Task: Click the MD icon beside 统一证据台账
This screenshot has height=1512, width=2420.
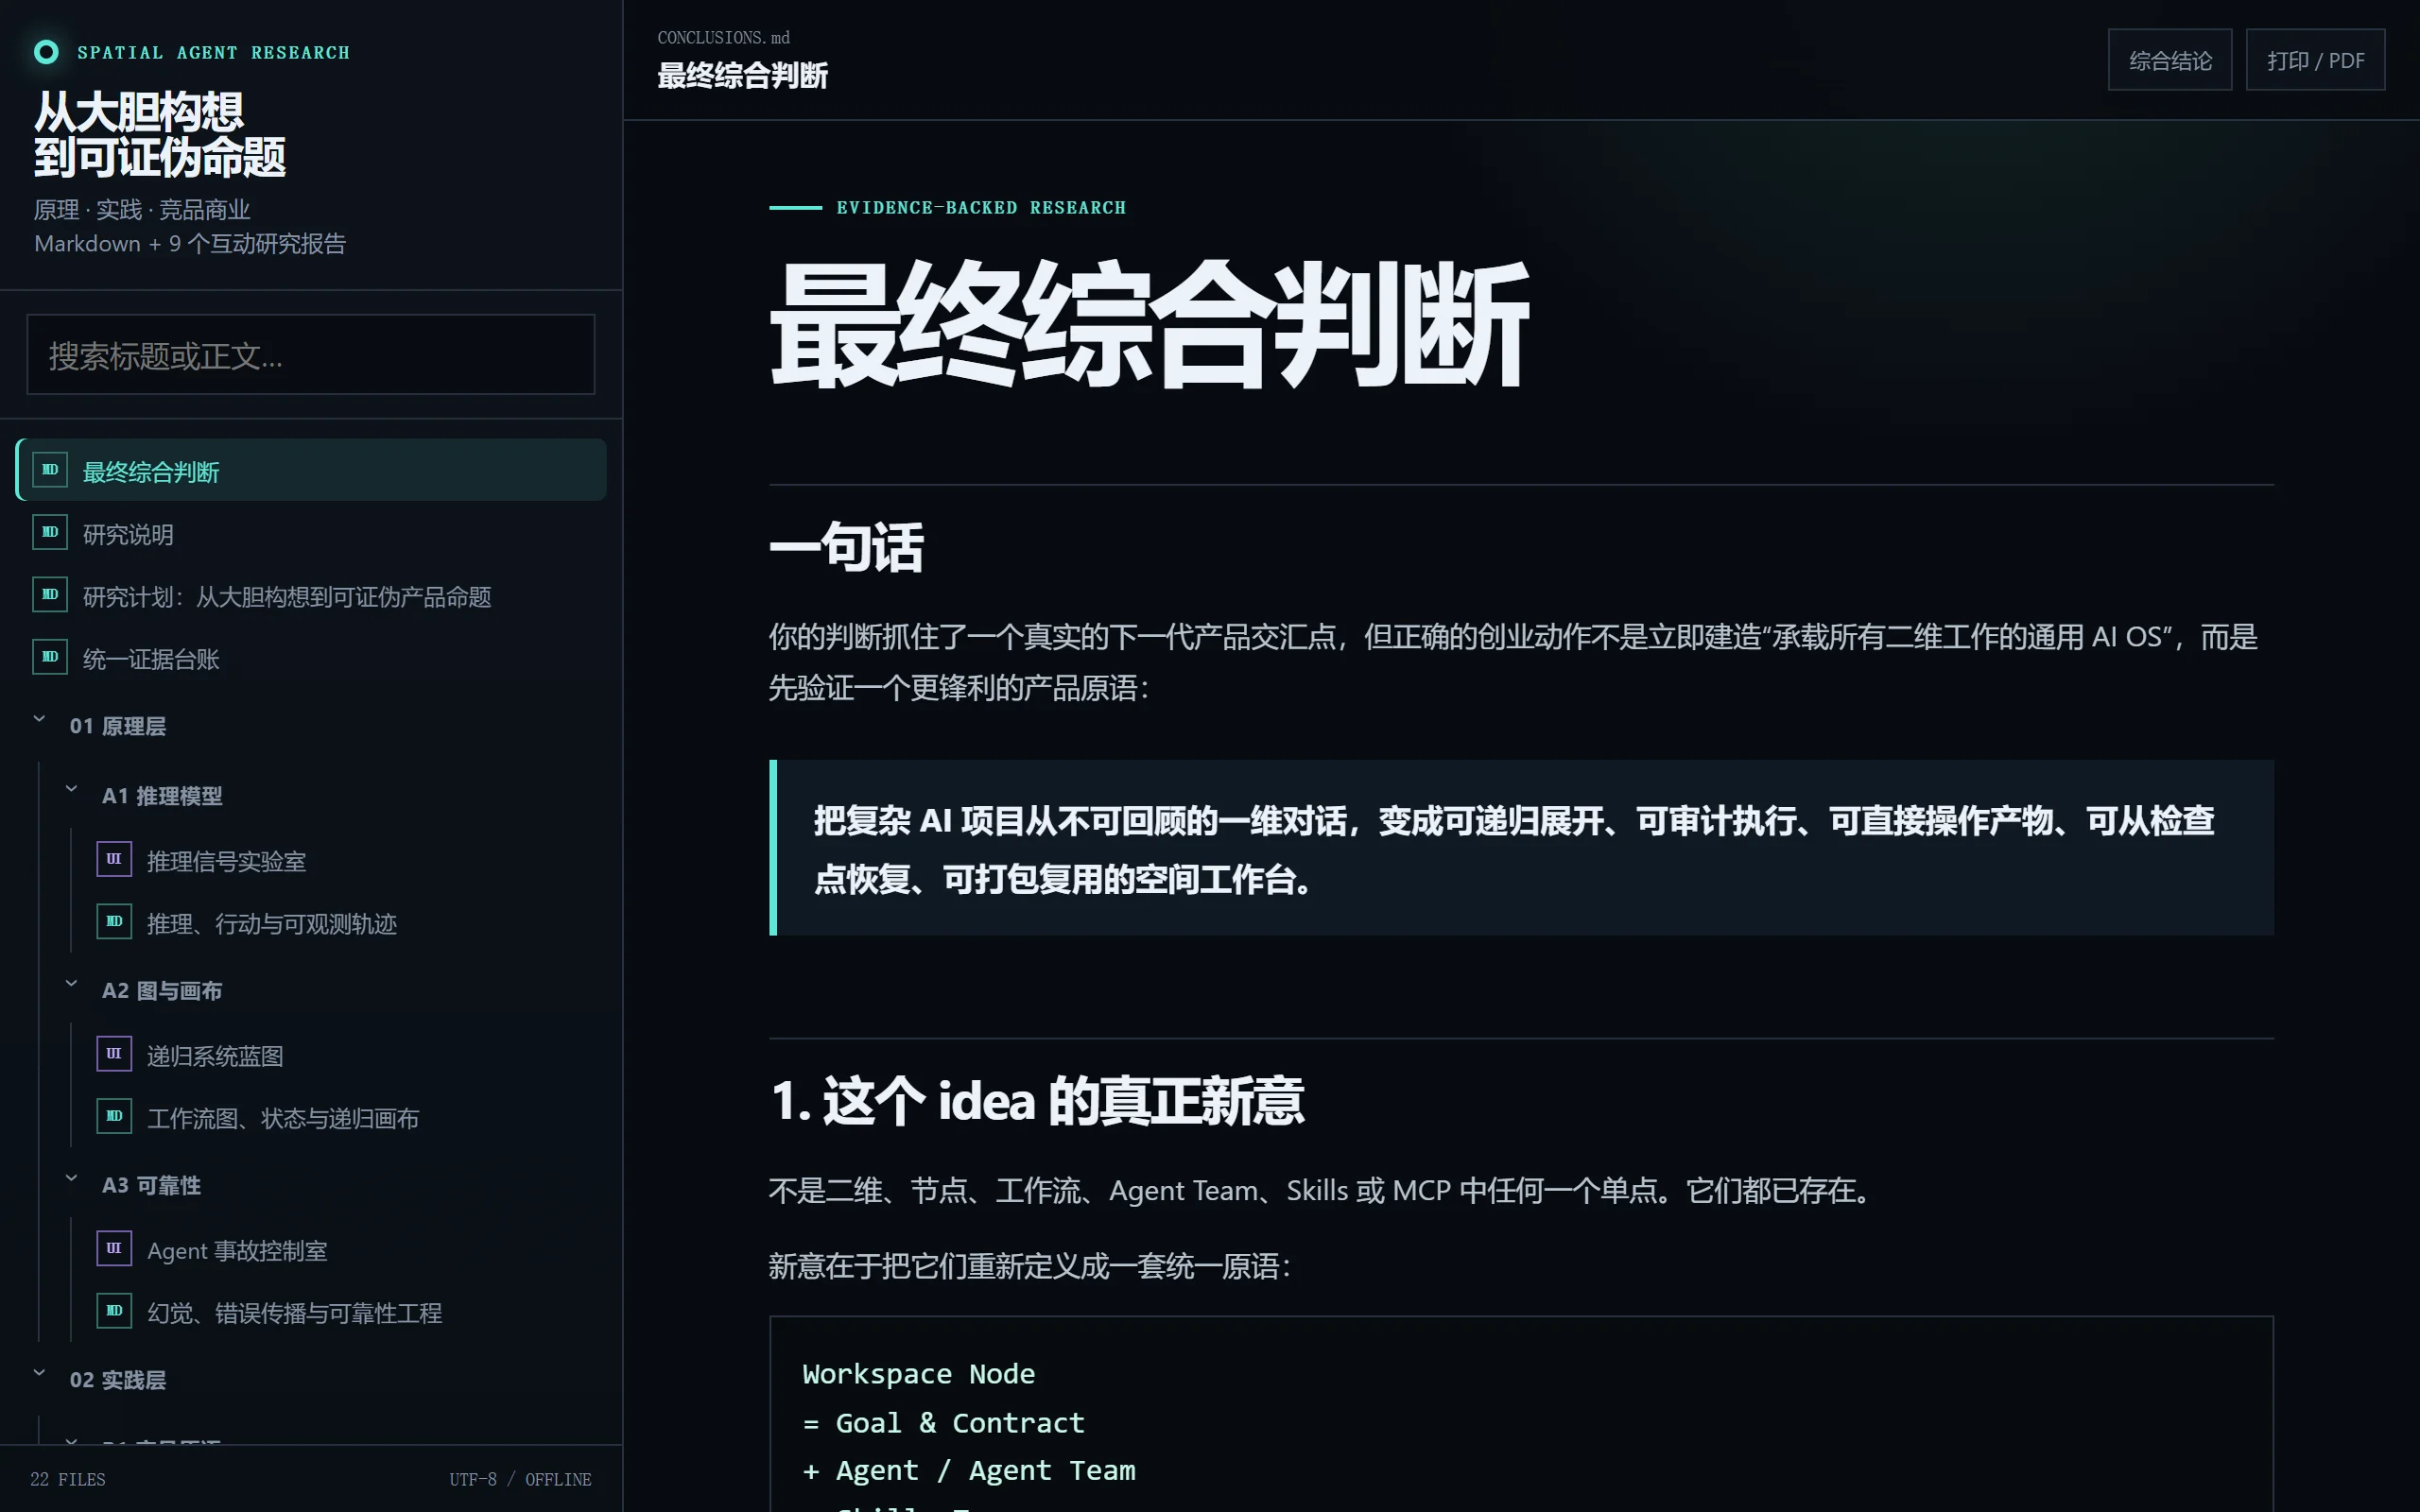Action: coord(50,657)
